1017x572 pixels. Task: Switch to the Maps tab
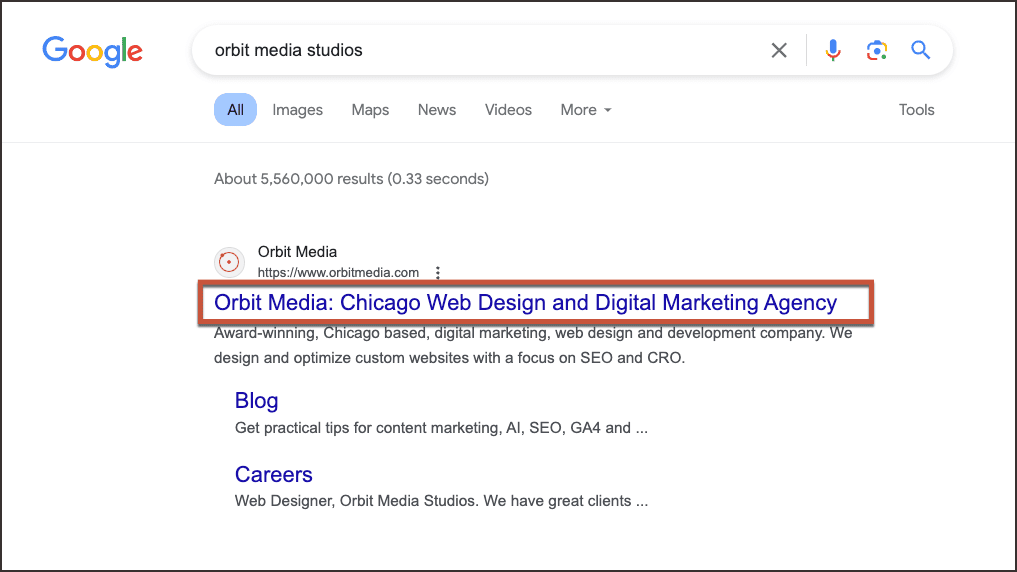[370, 110]
